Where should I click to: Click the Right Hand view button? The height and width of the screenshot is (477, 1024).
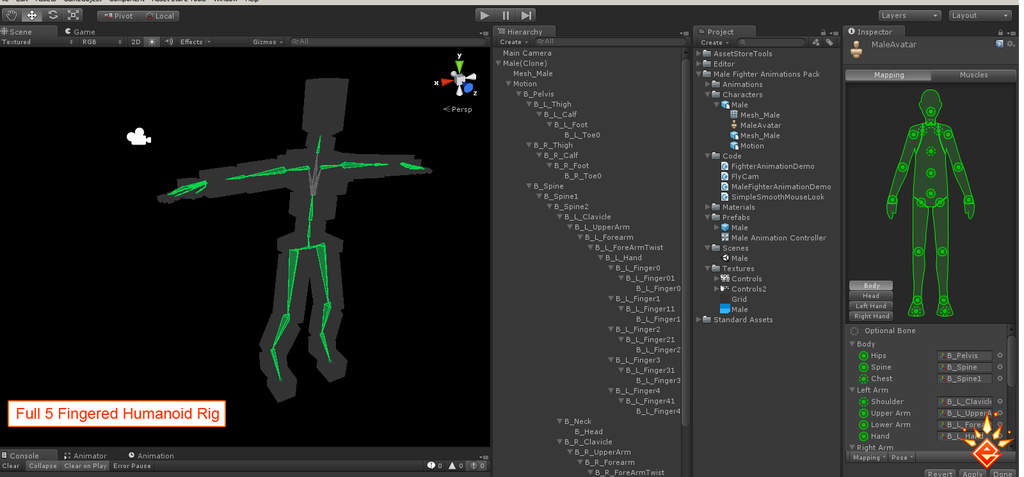click(871, 316)
